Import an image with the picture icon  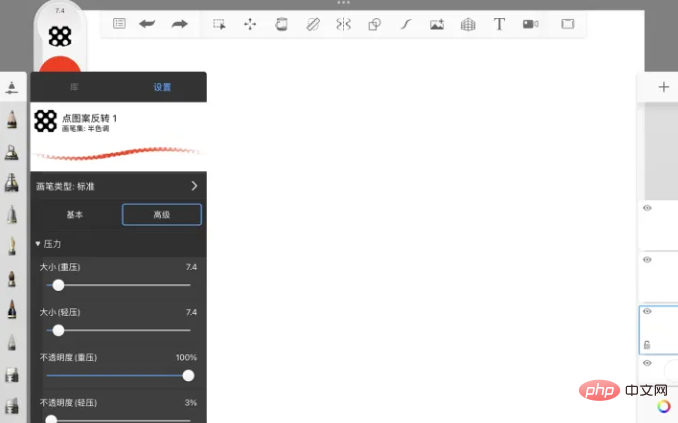[x=437, y=24]
